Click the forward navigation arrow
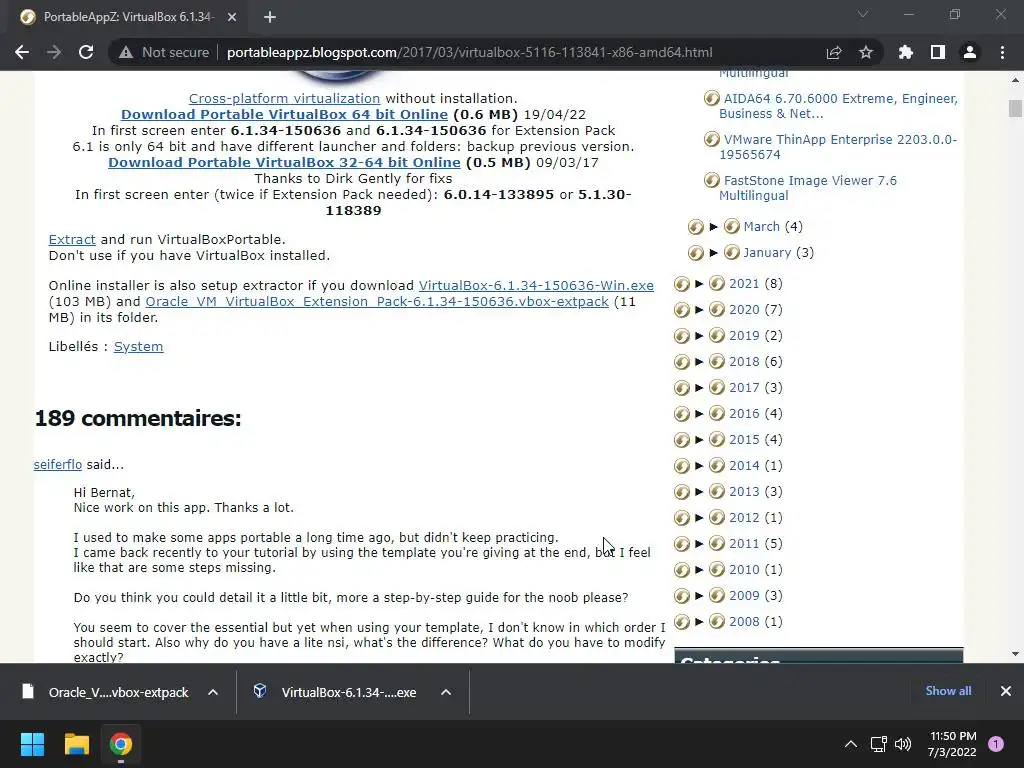1024x768 pixels. coord(54,52)
